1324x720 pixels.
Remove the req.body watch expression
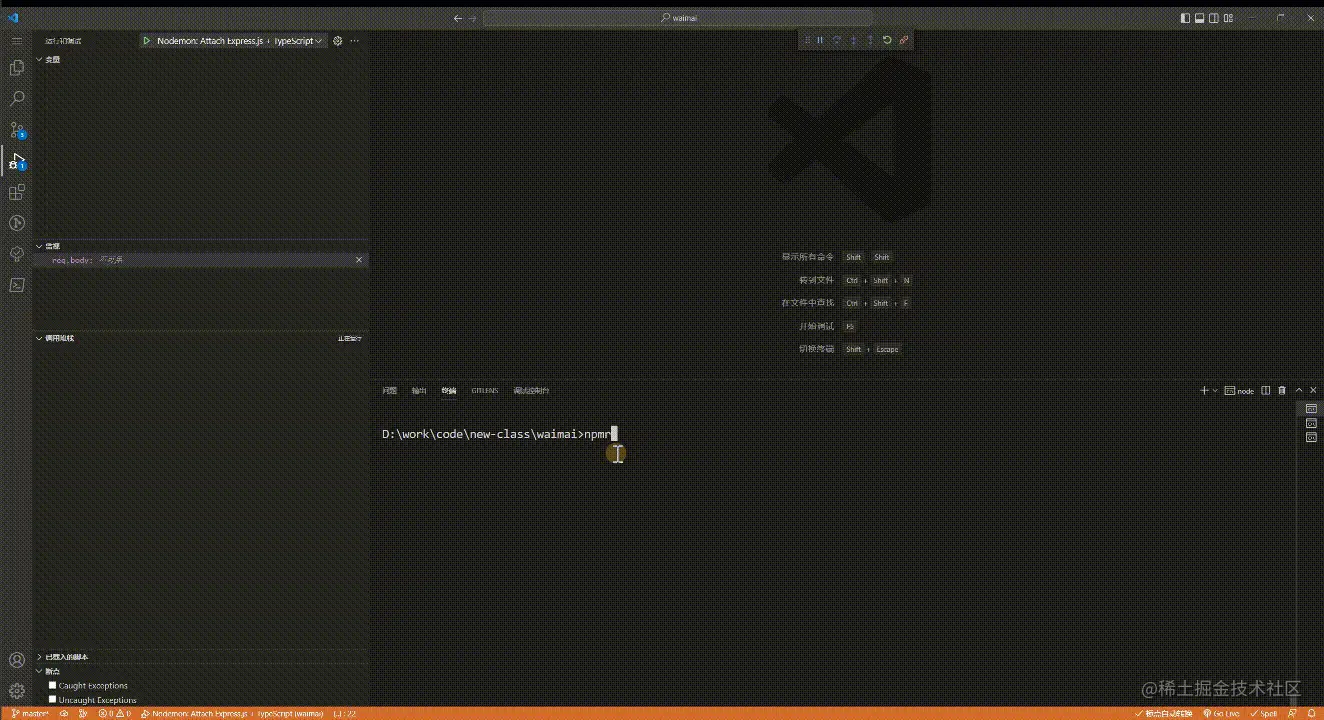pos(358,259)
